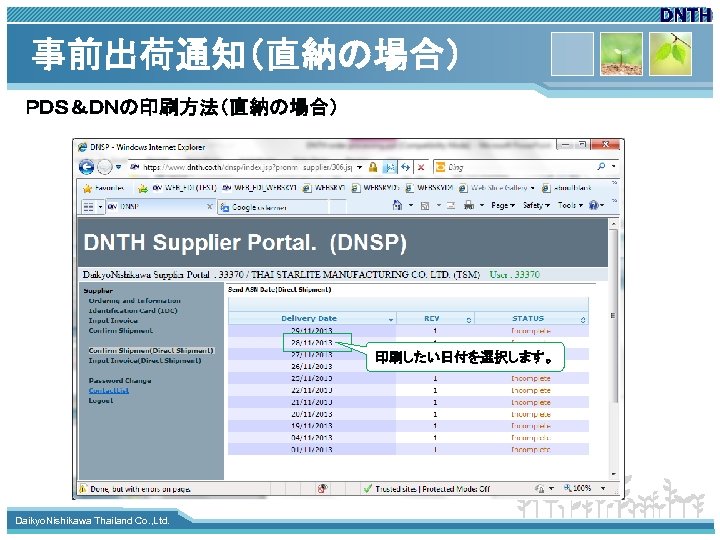This screenshot has width=720, height=540.
Task: Open the Password Change link
Action: tap(120, 381)
